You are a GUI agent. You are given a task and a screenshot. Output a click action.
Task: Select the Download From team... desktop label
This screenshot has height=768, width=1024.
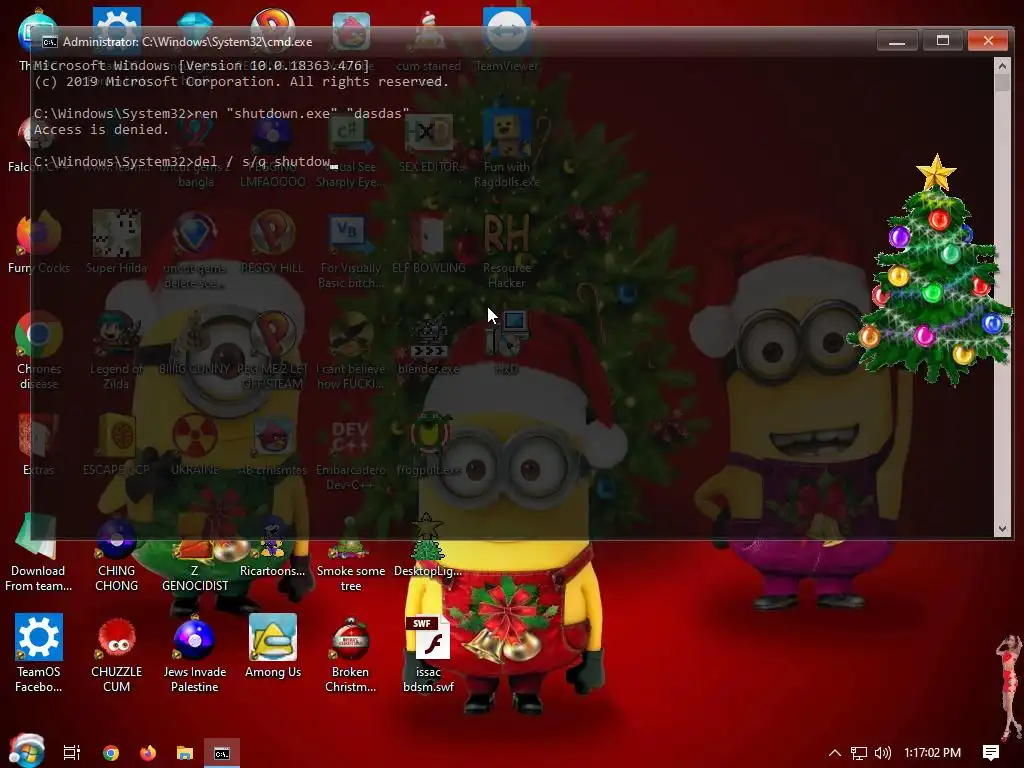tap(39, 579)
